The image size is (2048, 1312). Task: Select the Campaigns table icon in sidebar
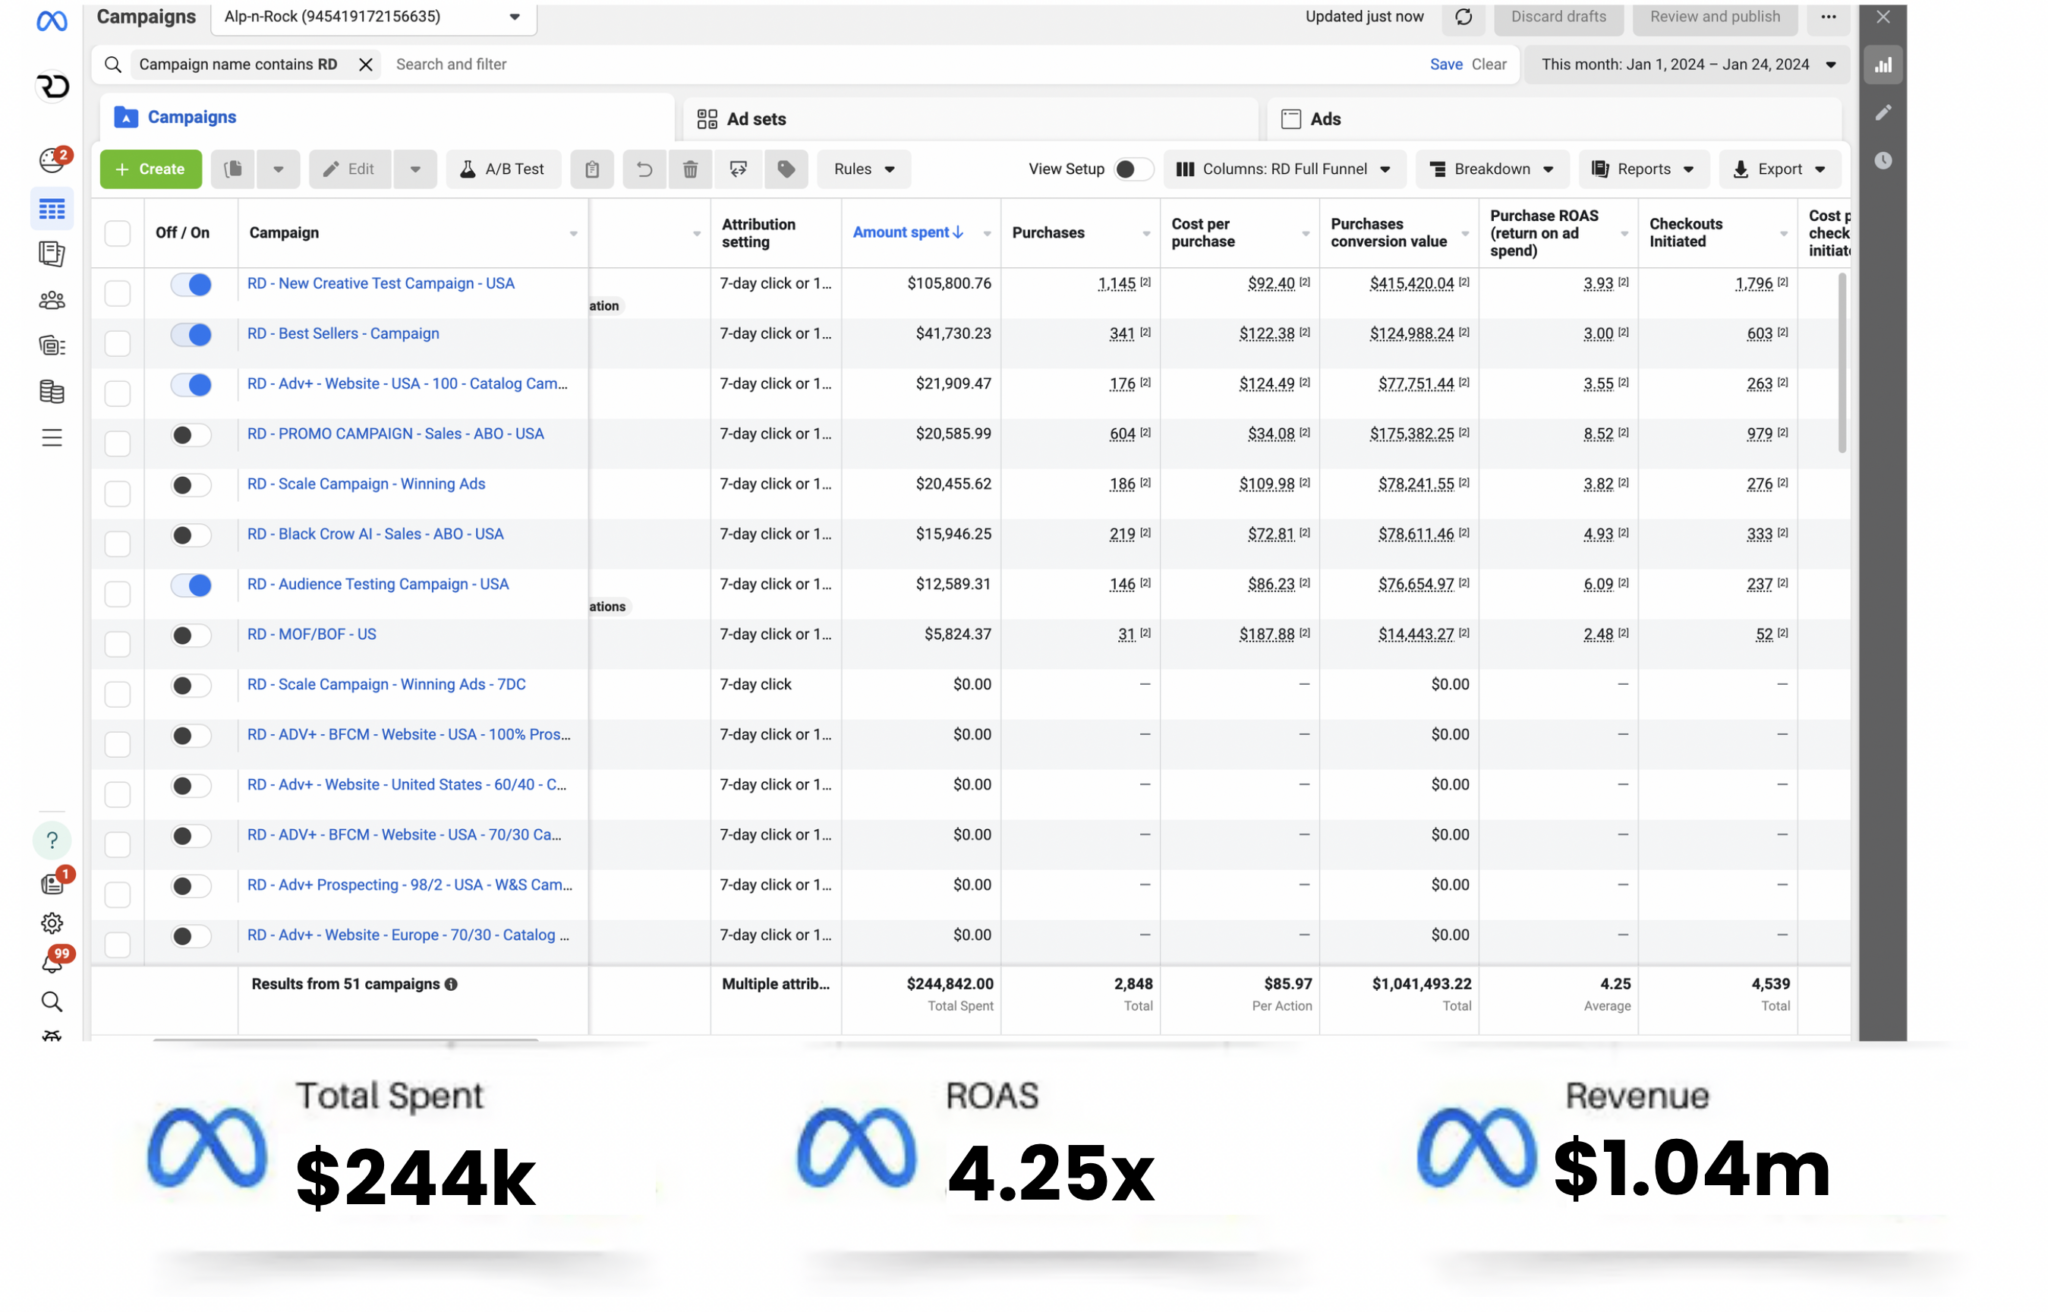[x=51, y=209]
